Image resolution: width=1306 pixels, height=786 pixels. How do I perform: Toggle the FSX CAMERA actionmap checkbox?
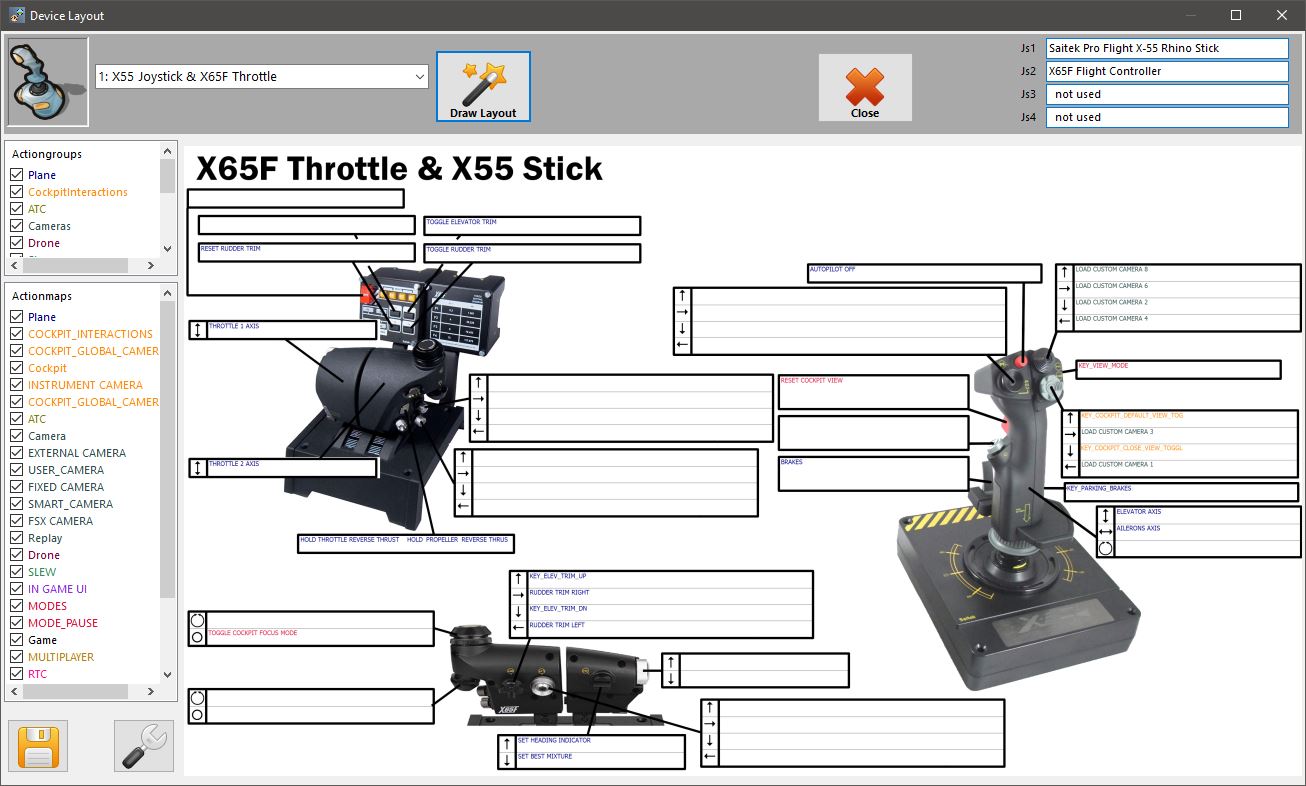click(x=17, y=521)
